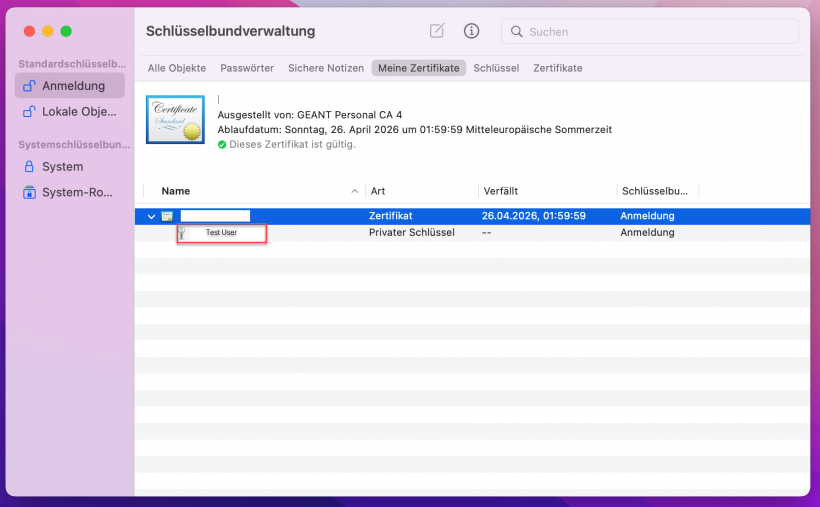The width and height of the screenshot is (820, 507).
Task: Switch to Alle Objekte tab
Action: click(x=177, y=68)
